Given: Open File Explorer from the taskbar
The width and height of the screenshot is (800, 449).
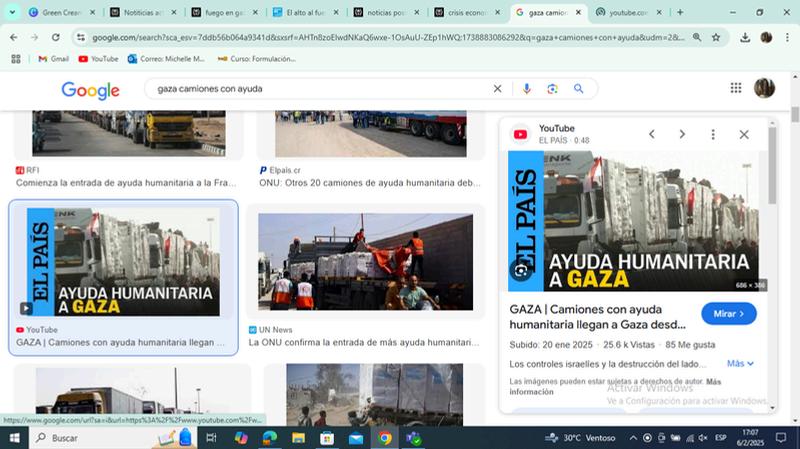Looking at the screenshot, I should coord(298,438).
